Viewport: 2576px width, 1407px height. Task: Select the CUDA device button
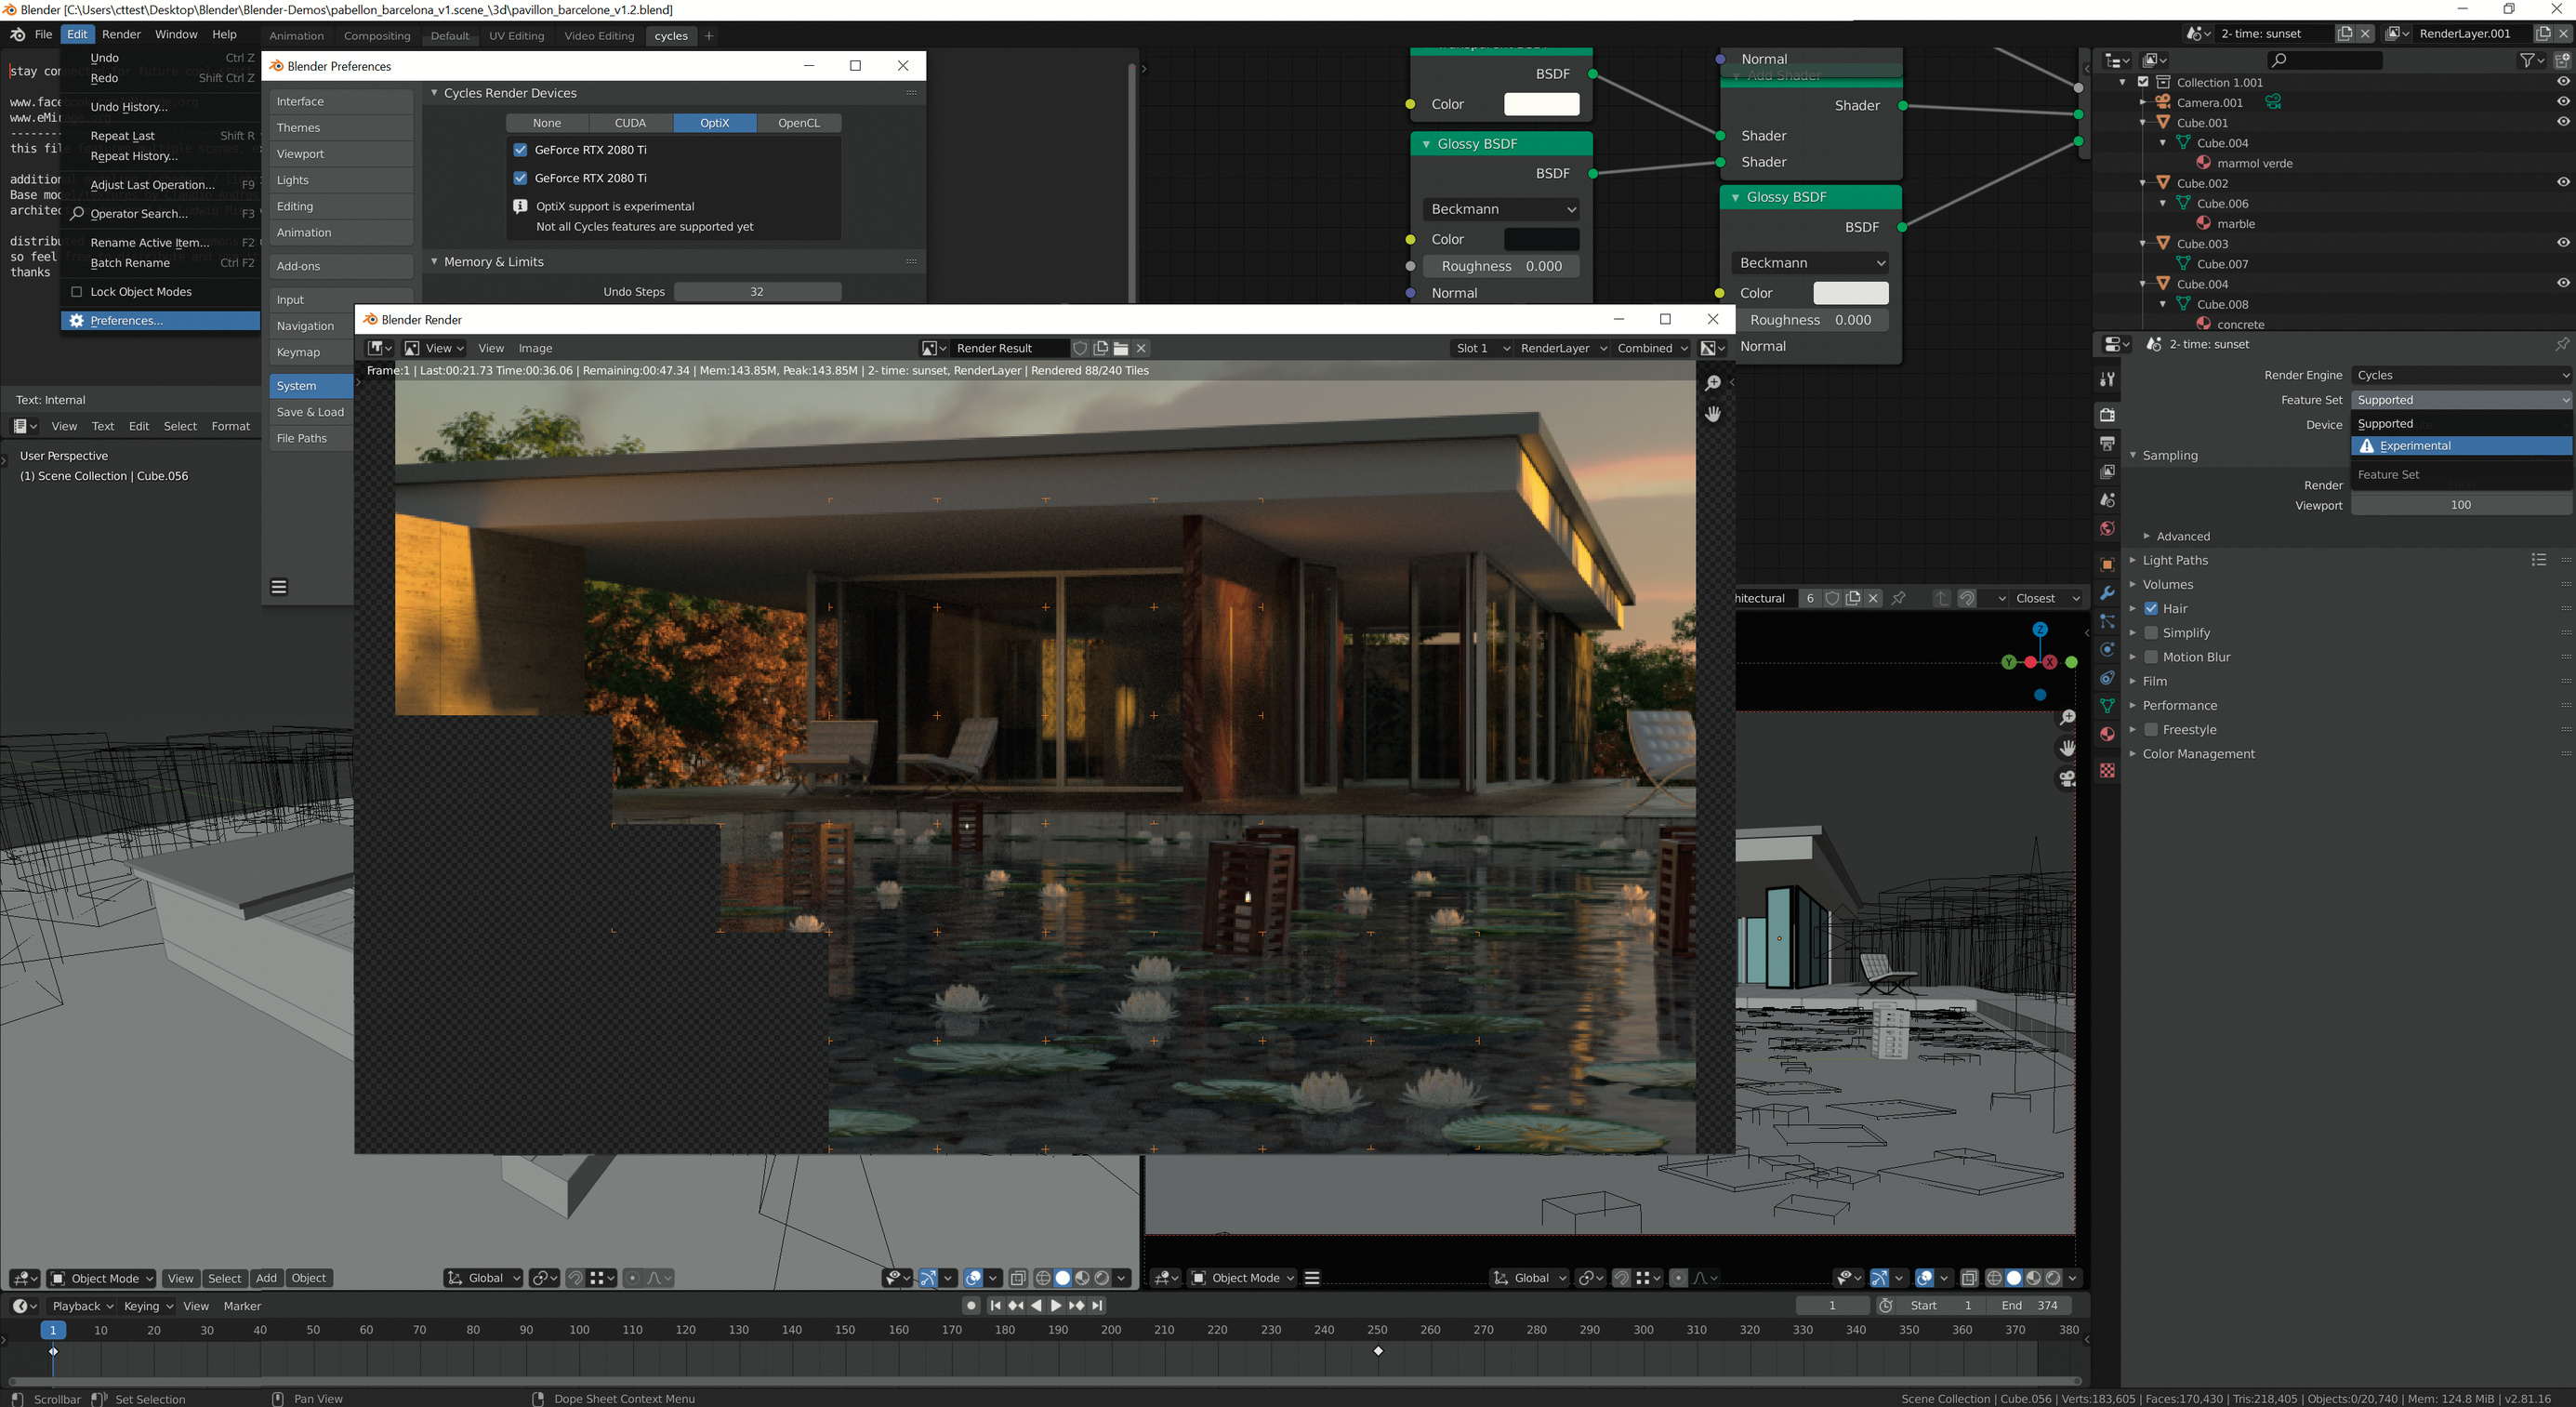pos(630,123)
